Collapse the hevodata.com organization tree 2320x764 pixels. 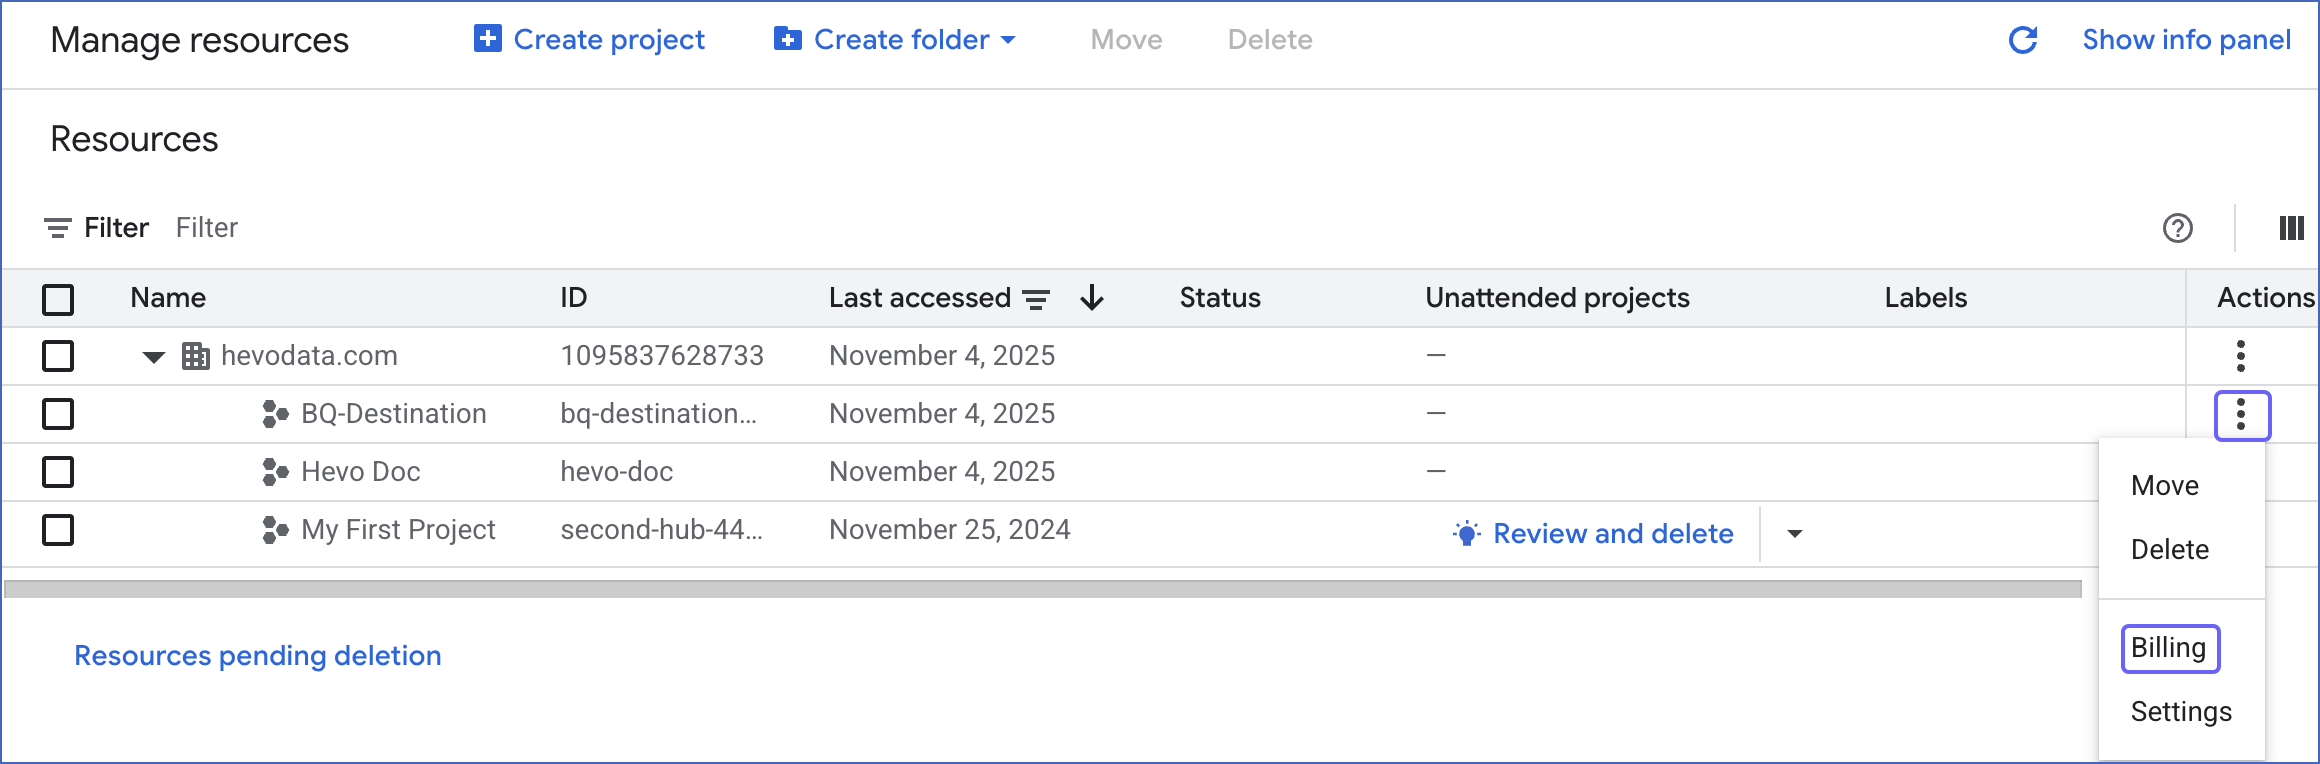(x=153, y=357)
